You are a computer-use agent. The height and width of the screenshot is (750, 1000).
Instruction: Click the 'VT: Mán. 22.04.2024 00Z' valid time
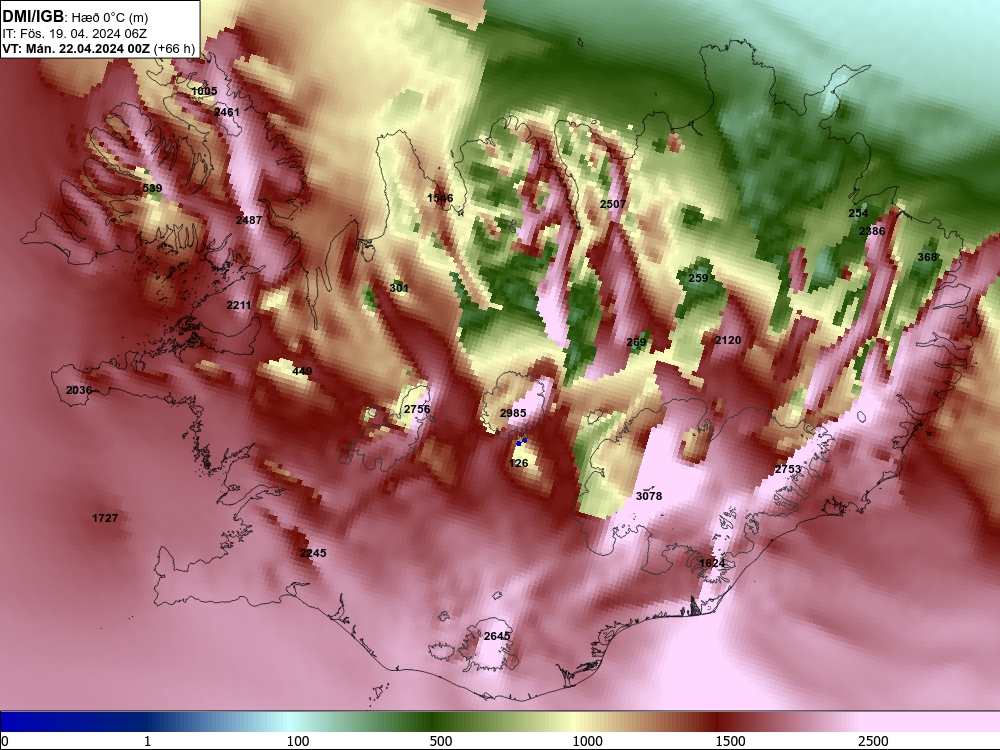coord(77,49)
